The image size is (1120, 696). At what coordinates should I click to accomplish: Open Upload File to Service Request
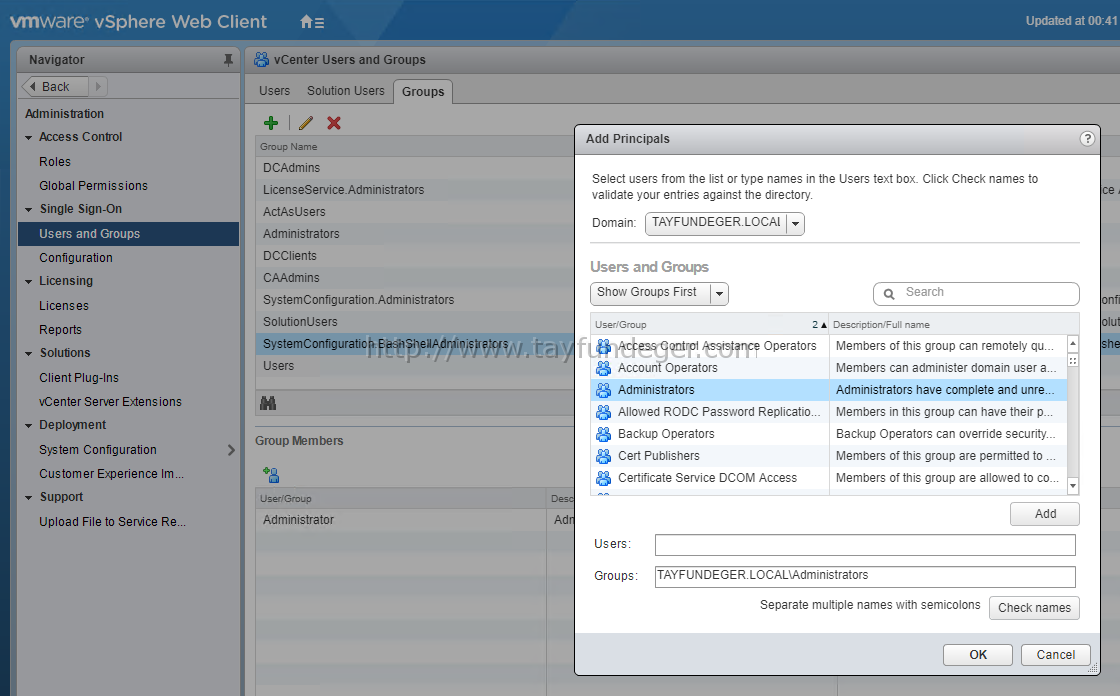(112, 522)
